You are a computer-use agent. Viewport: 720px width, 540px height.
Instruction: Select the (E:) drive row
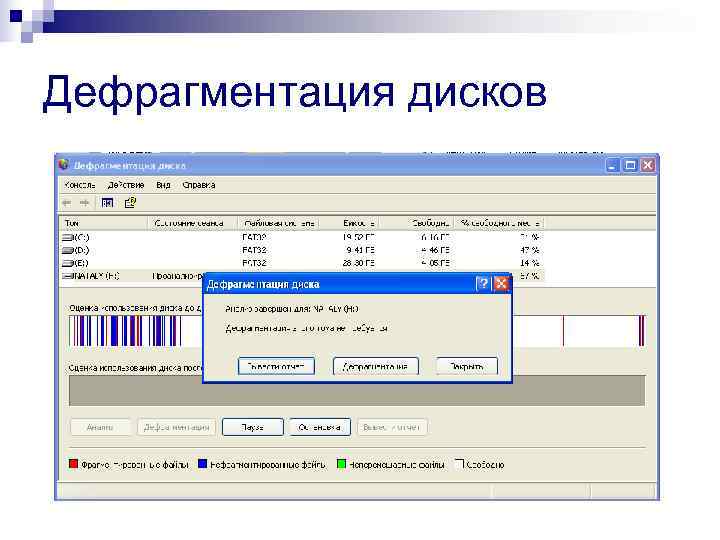(x=301, y=263)
